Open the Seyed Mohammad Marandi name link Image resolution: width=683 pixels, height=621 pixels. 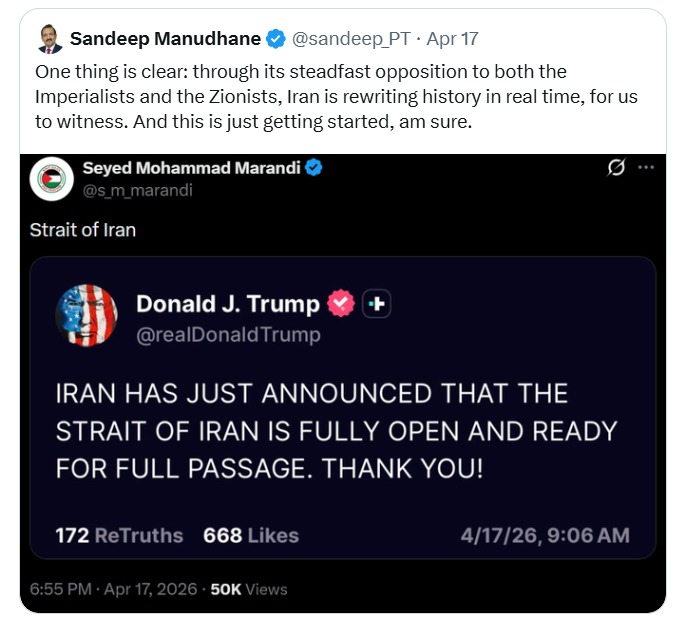[192, 168]
